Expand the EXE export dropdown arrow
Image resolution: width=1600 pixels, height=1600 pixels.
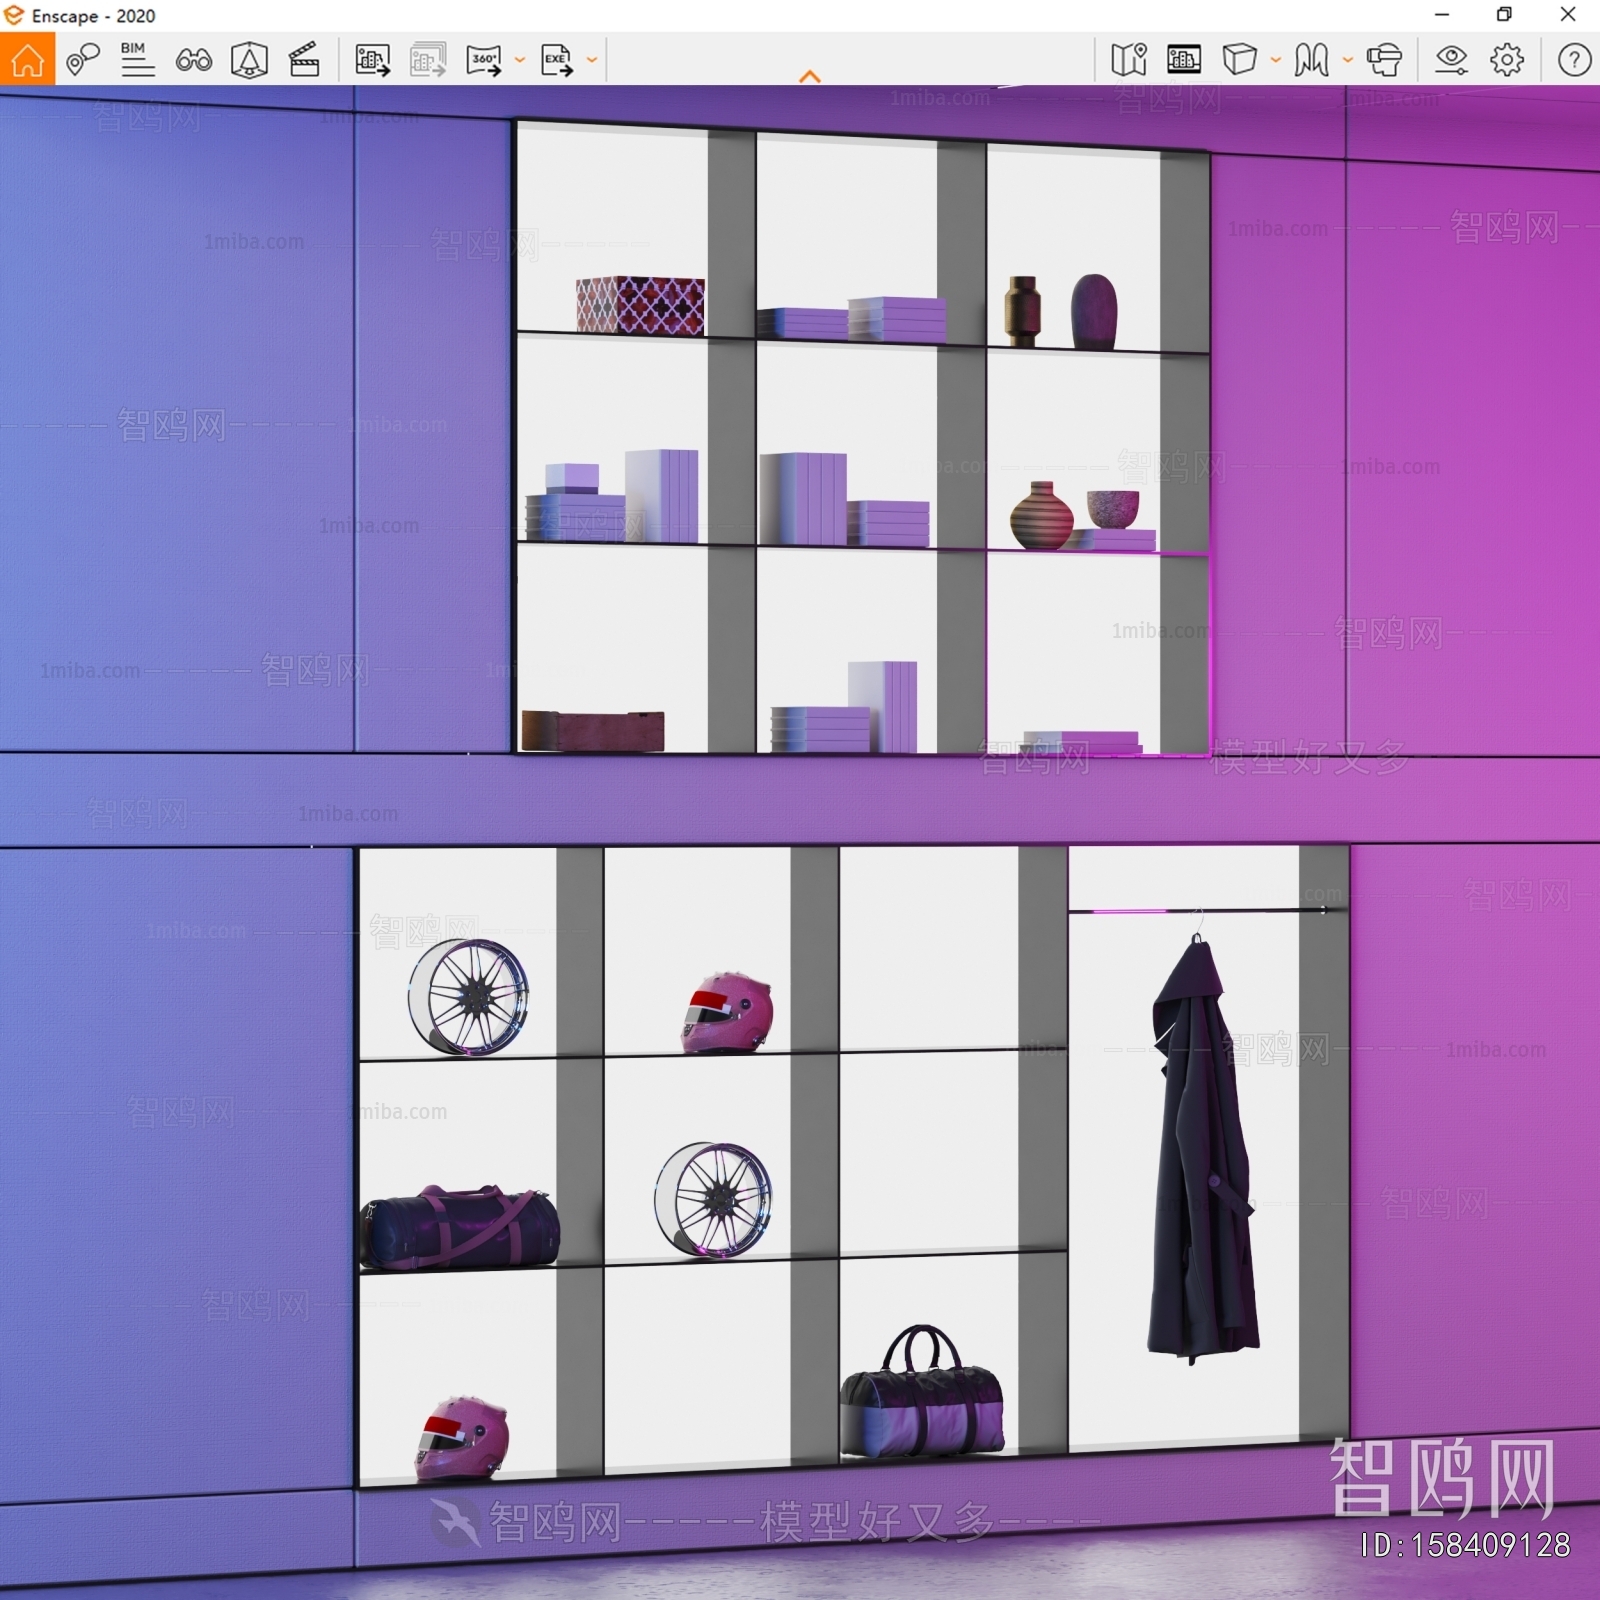[x=592, y=60]
